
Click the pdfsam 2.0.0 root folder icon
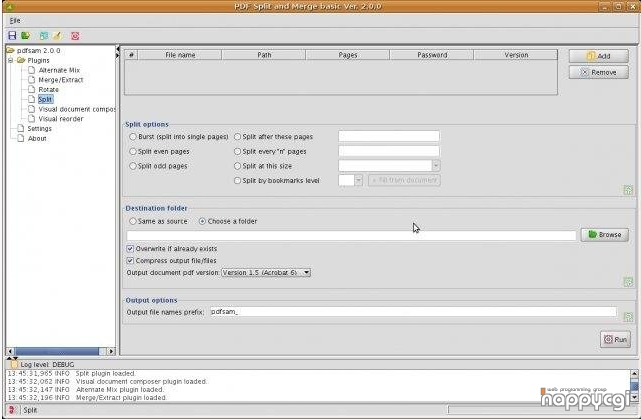click(x=11, y=50)
